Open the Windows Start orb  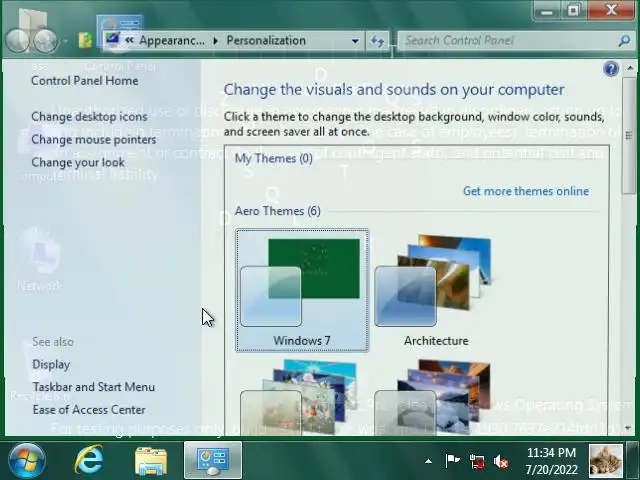[27, 461]
